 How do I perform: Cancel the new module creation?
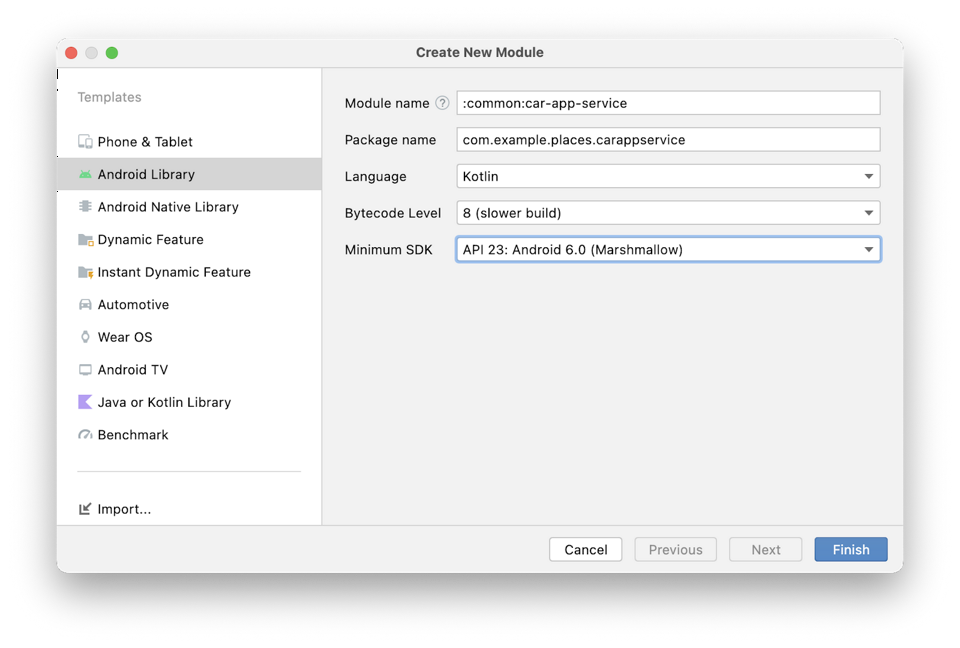(x=585, y=549)
